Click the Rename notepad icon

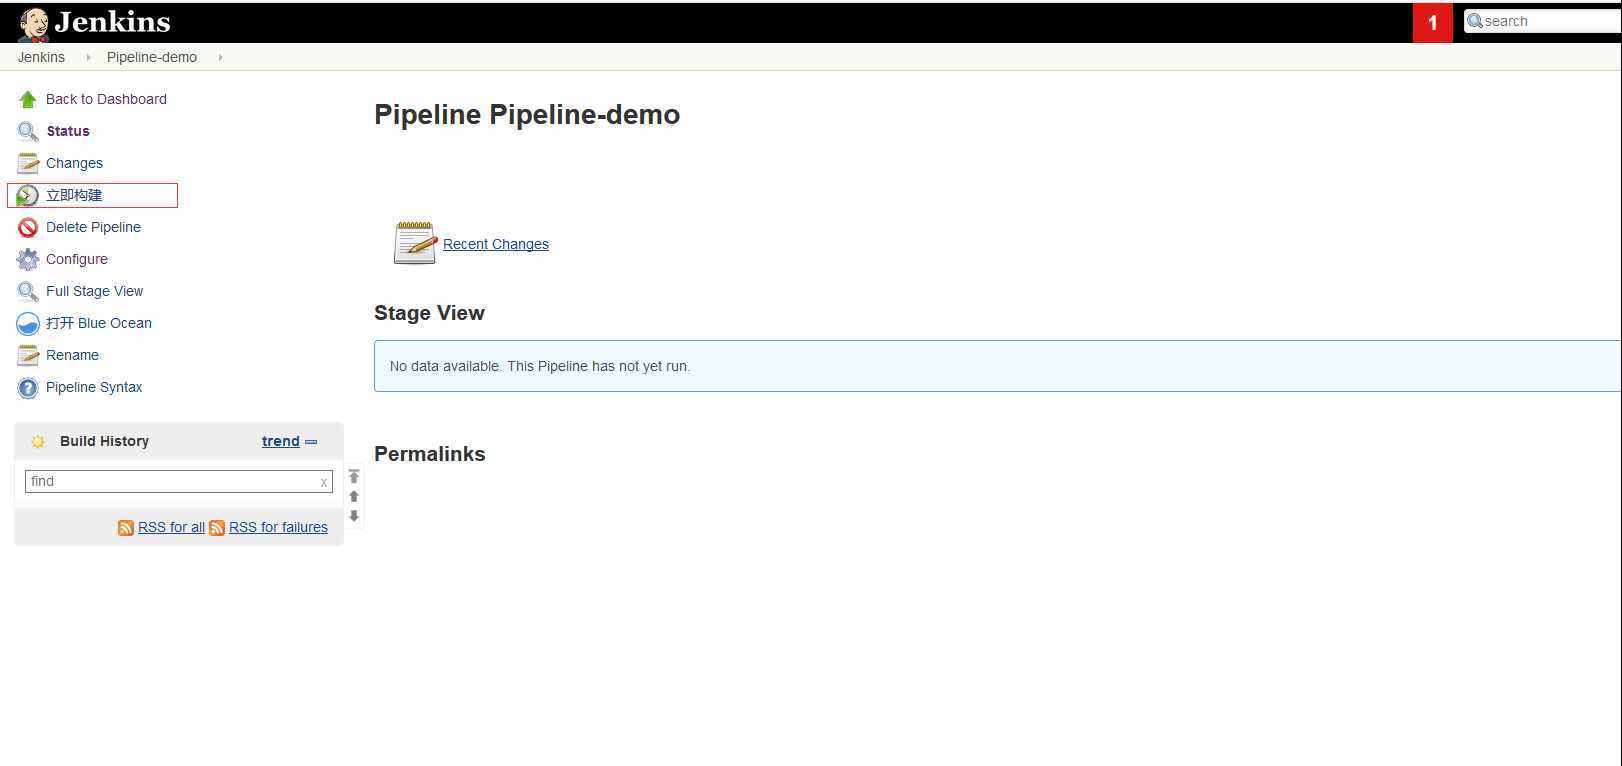point(28,355)
